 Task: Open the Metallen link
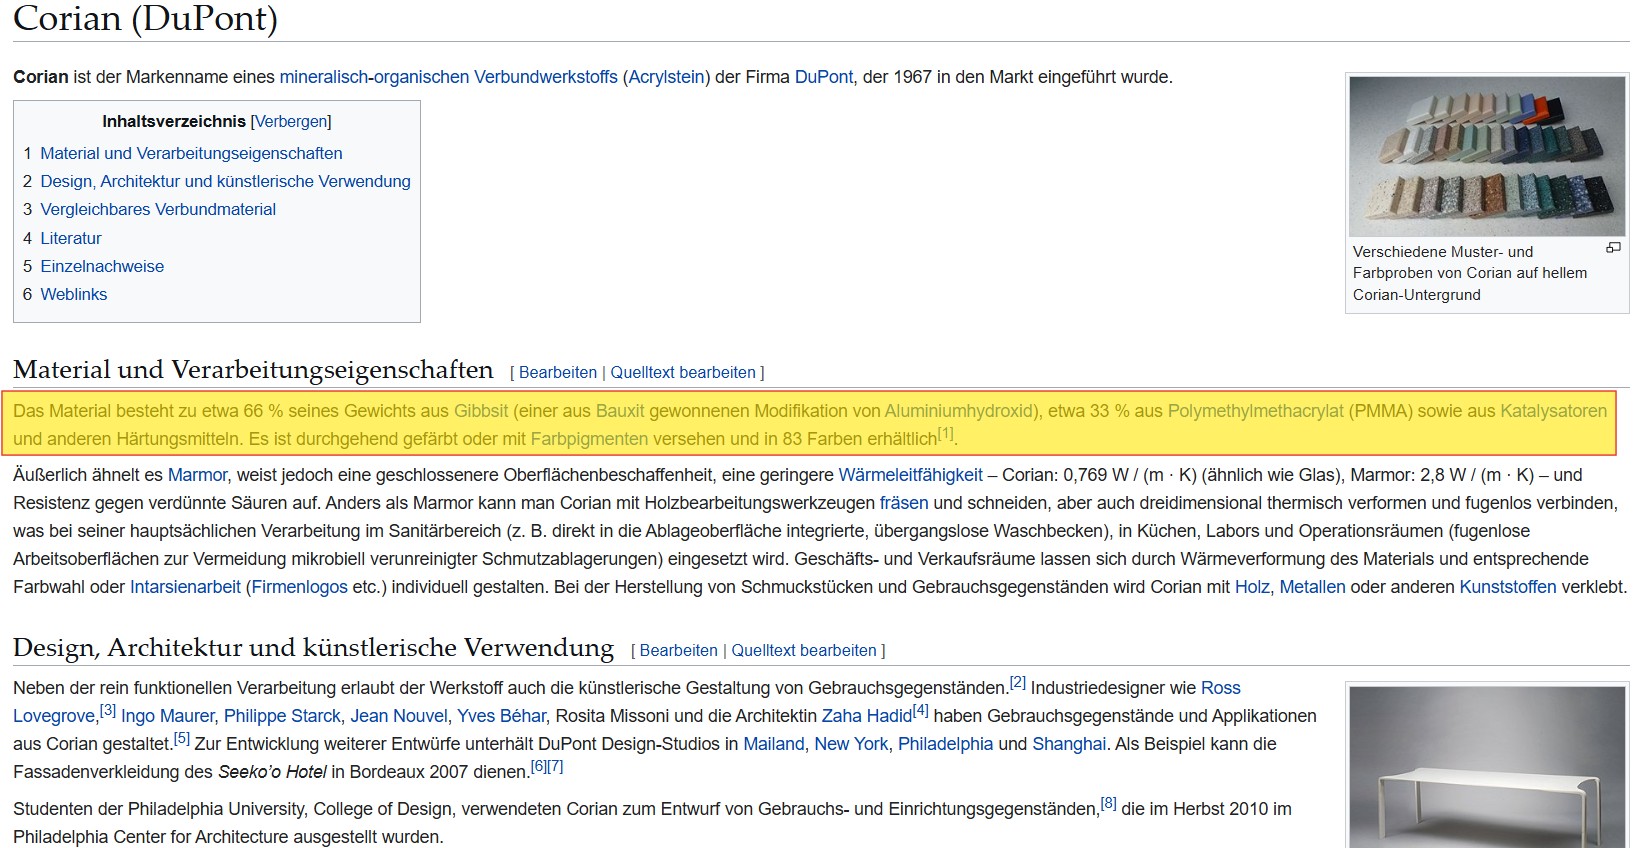point(1312,587)
